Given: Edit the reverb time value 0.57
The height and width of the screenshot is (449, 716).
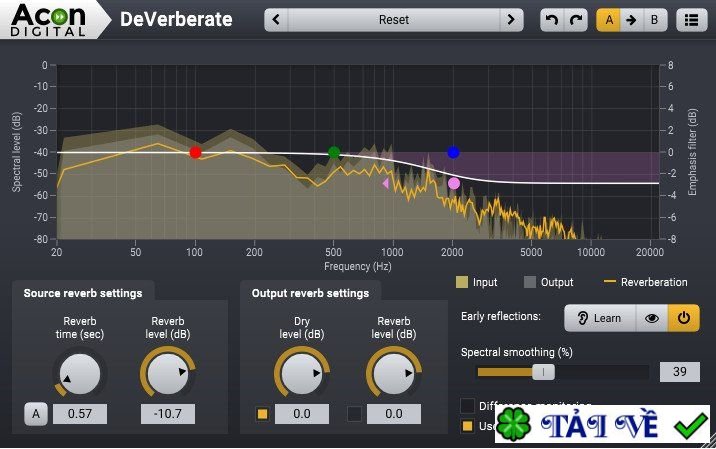Looking at the screenshot, I should [x=80, y=414].
